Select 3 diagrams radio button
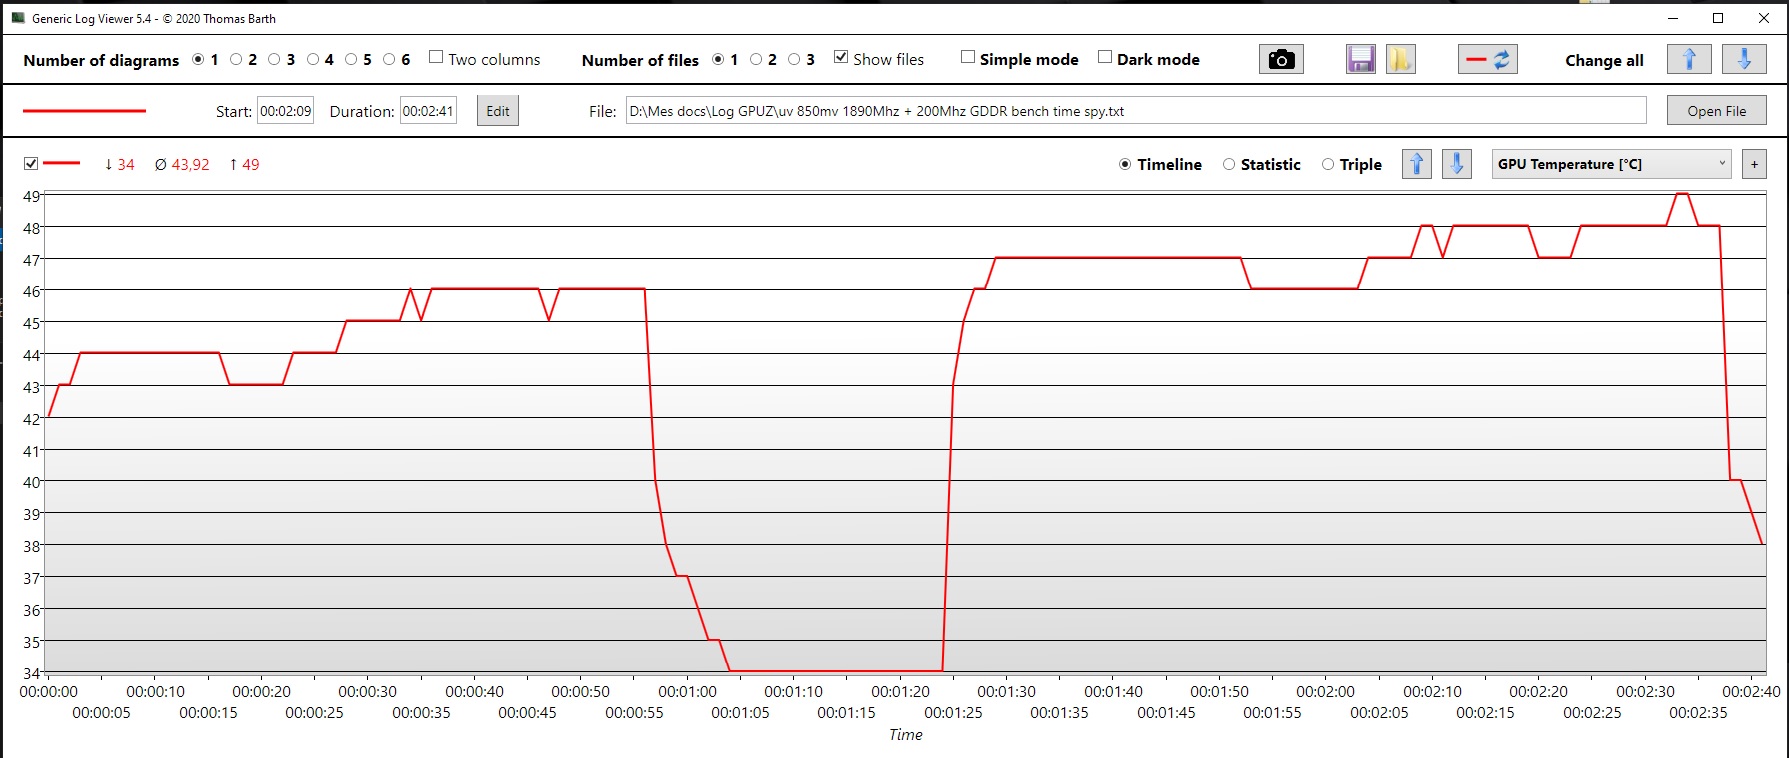The width and height of the screenshot is (1789, 758). pyautogui.click(x=274, y=60)
